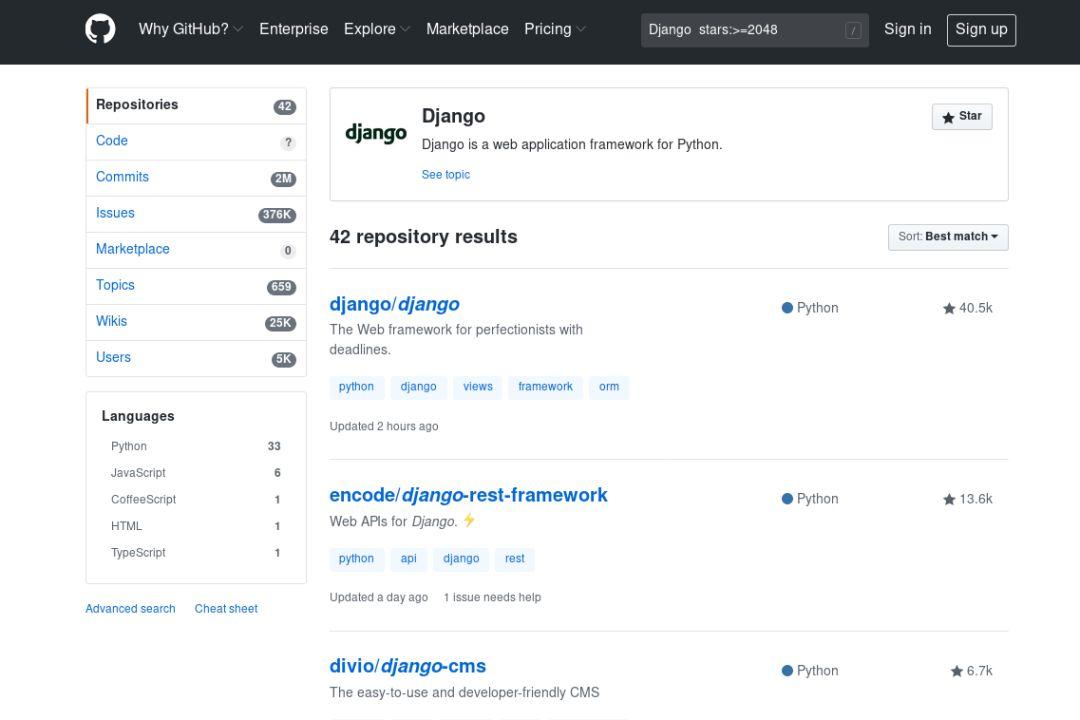Select the Commits results filter
1080x720 pixels.
pyautogui.click(x=196, y=177)
